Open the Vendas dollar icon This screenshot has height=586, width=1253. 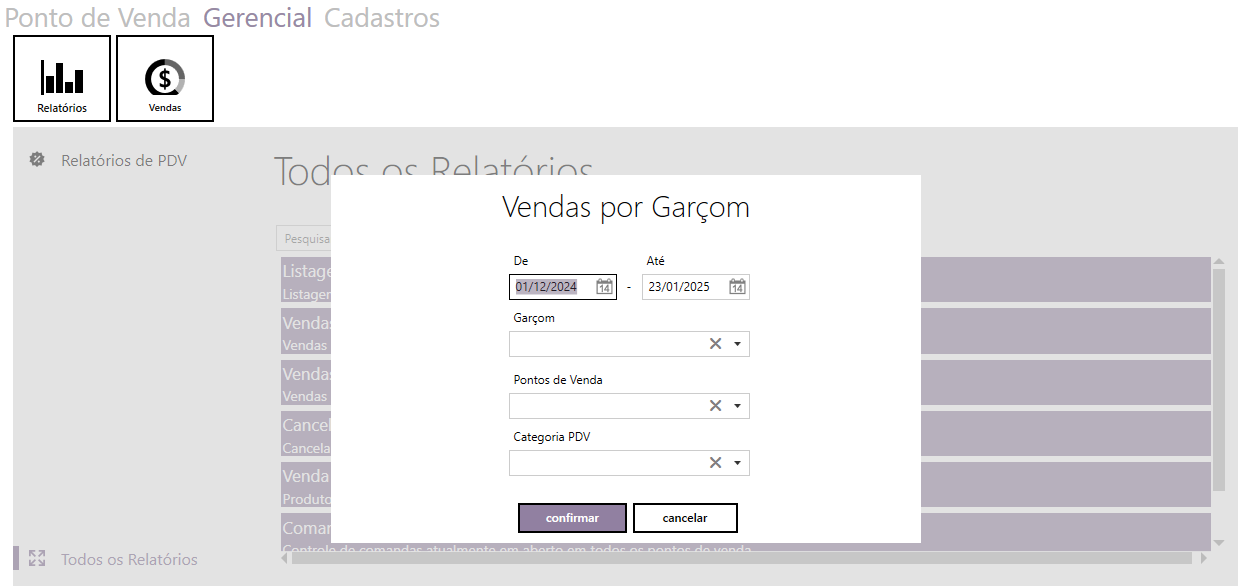tap(165, 78)
